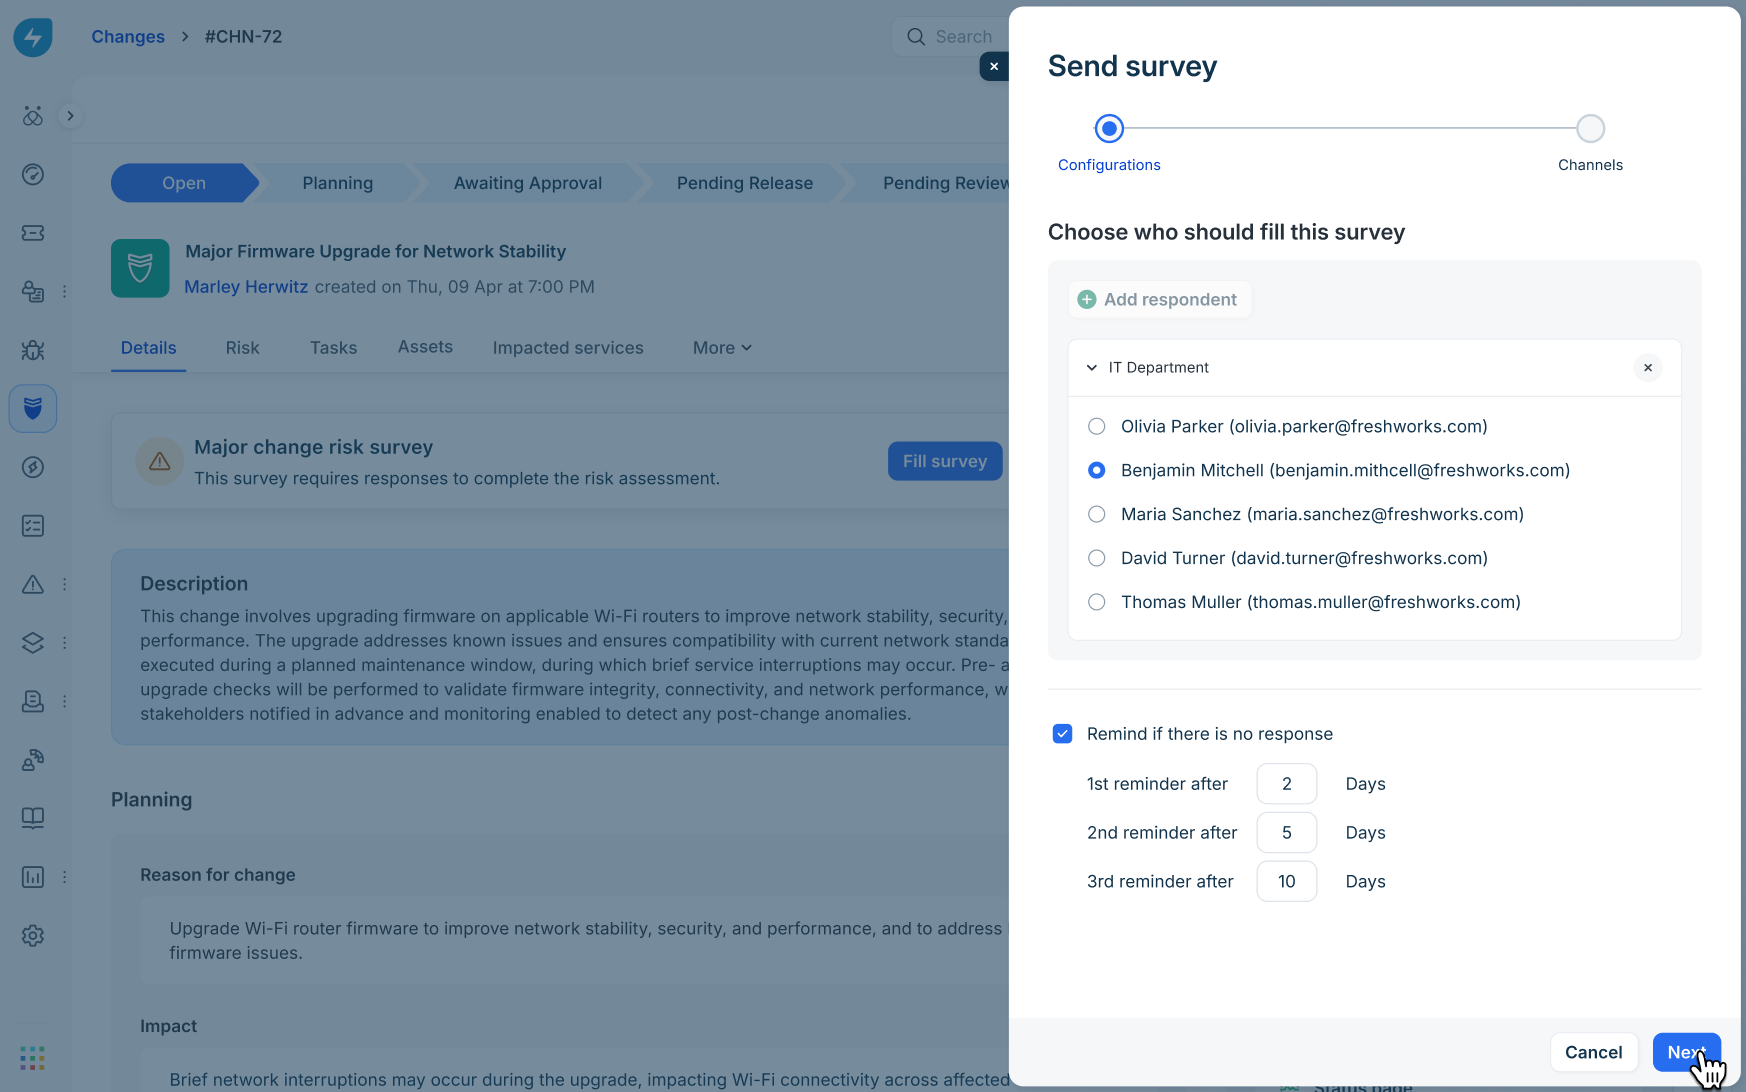Open the knowledge base book icon
Image resolution: width=1746 pixels, height=1092 pixels.
pyautogui.click(x=33, y=818)
